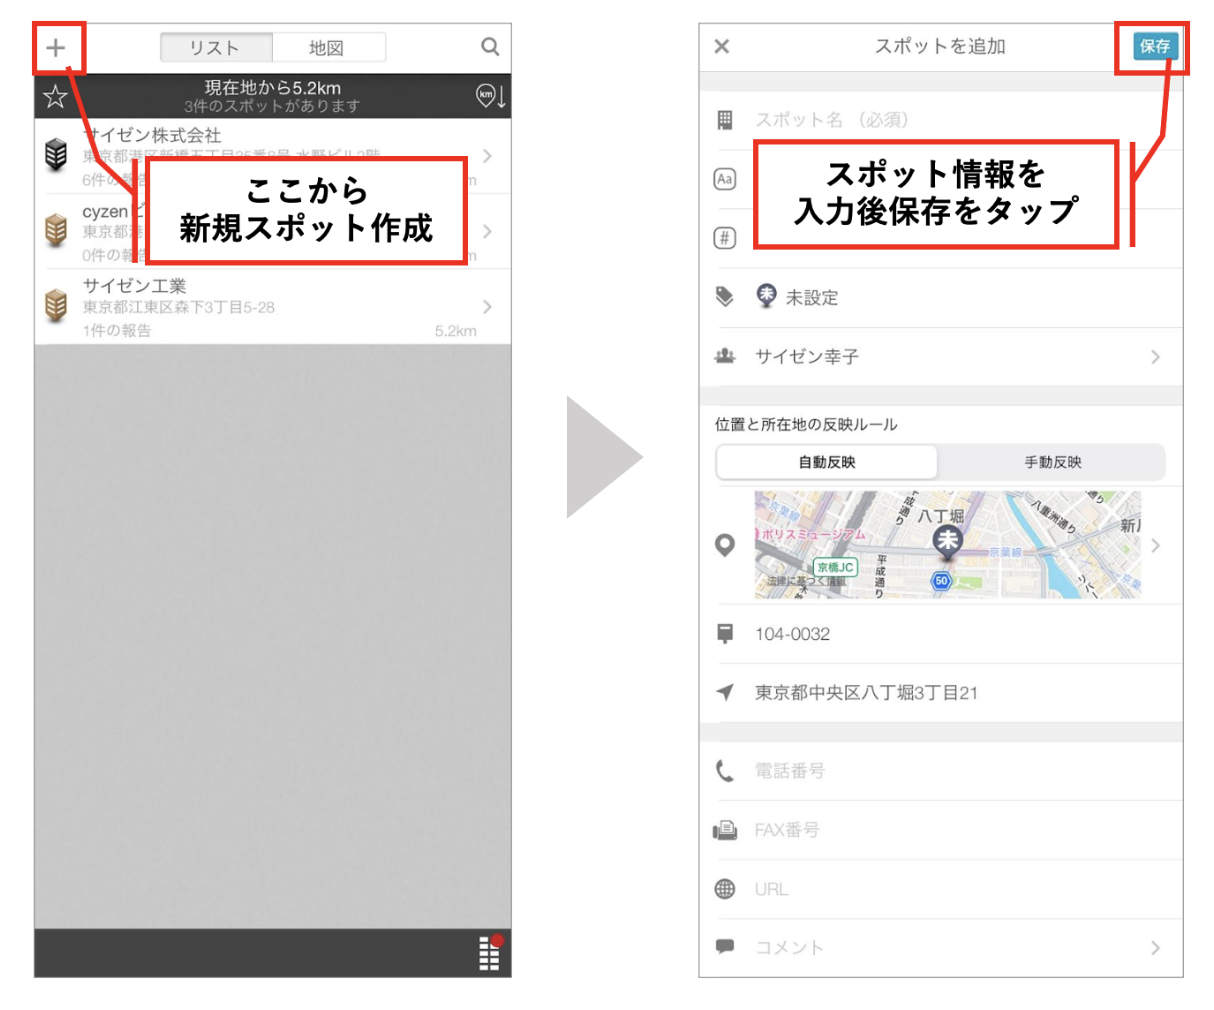
Task: Tap the fax machine icon
Action: click(x=725, y=830)
